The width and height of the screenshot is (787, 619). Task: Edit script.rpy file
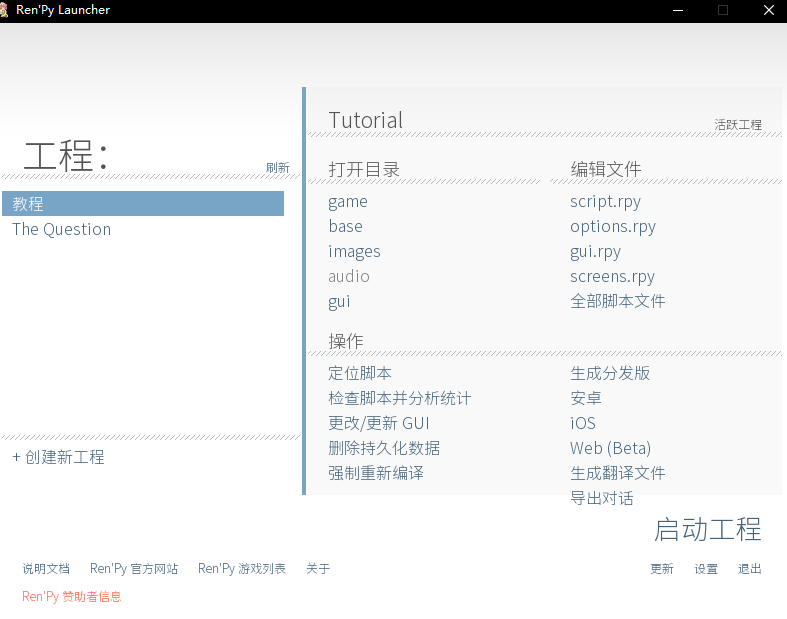click(605, 202)
